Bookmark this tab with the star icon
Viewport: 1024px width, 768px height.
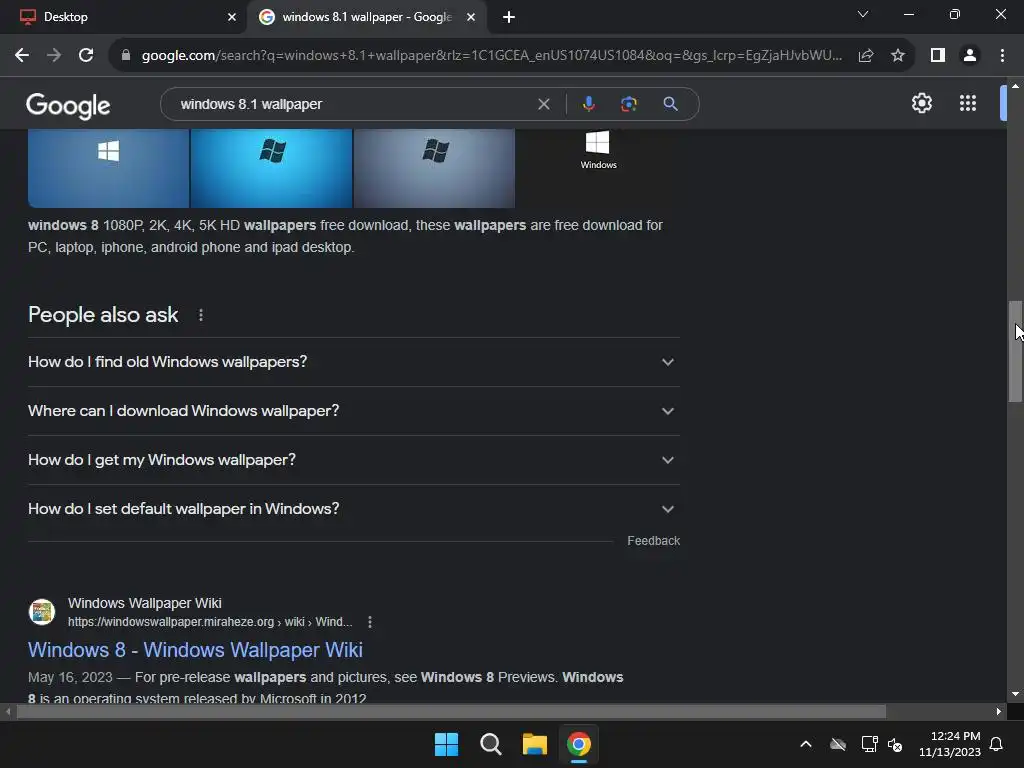click(898, 56)
